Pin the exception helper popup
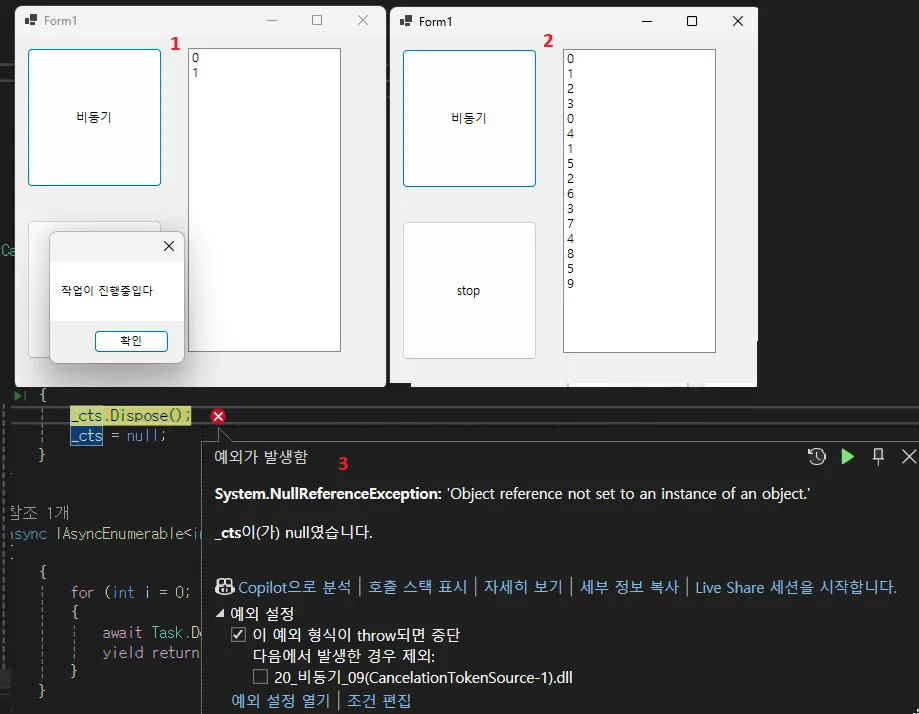 pos(878,456)
